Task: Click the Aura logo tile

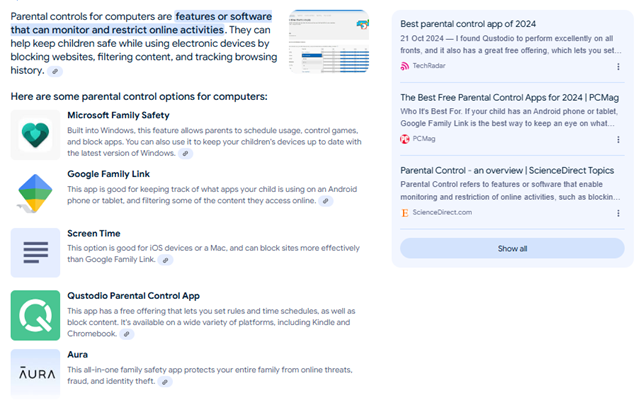Action: pos(35,373)
